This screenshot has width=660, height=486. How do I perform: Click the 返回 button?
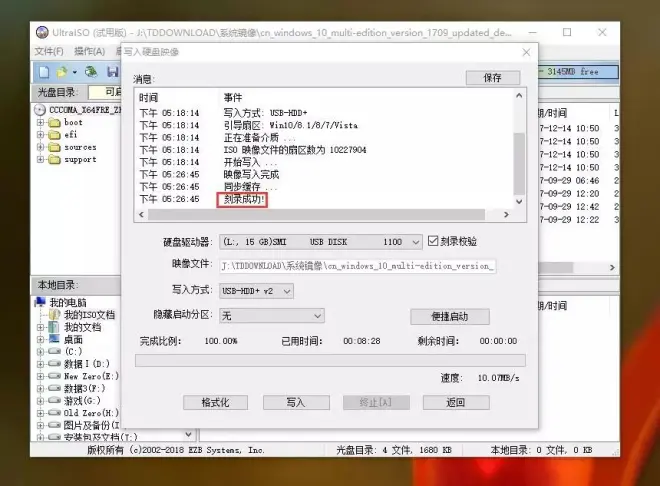456,402
